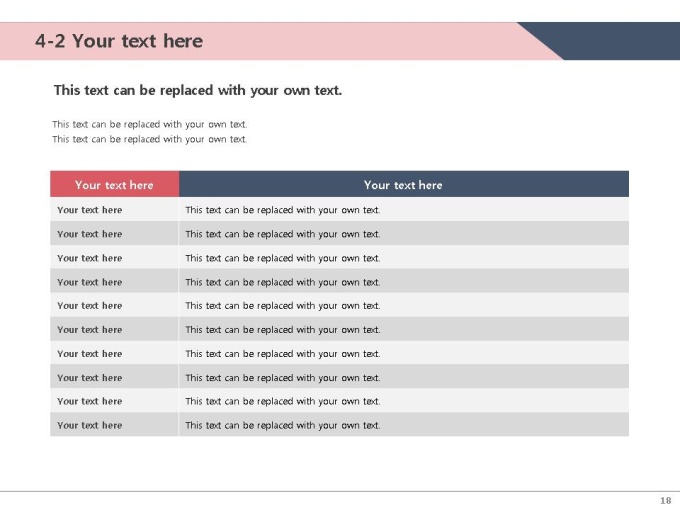
Task: Click the first small description line under subtitle
Action: tap(149, 125)
